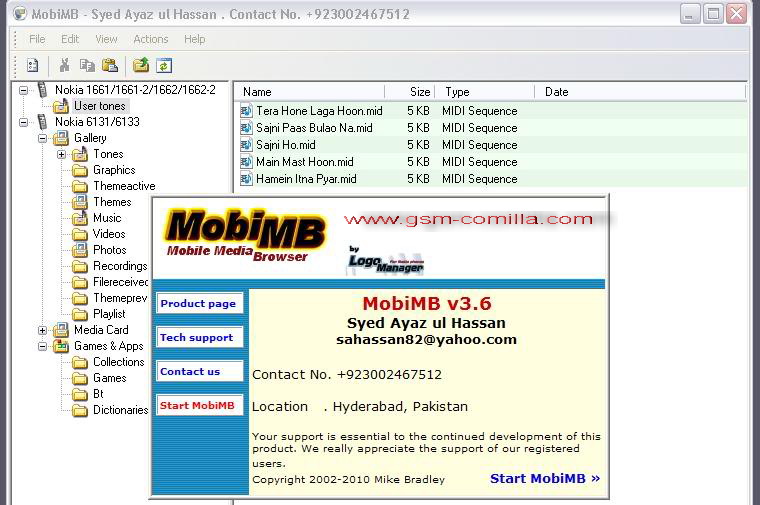Collapse the Nokia 1661 tree node
760x505 pixels.
tap(23, 90)
